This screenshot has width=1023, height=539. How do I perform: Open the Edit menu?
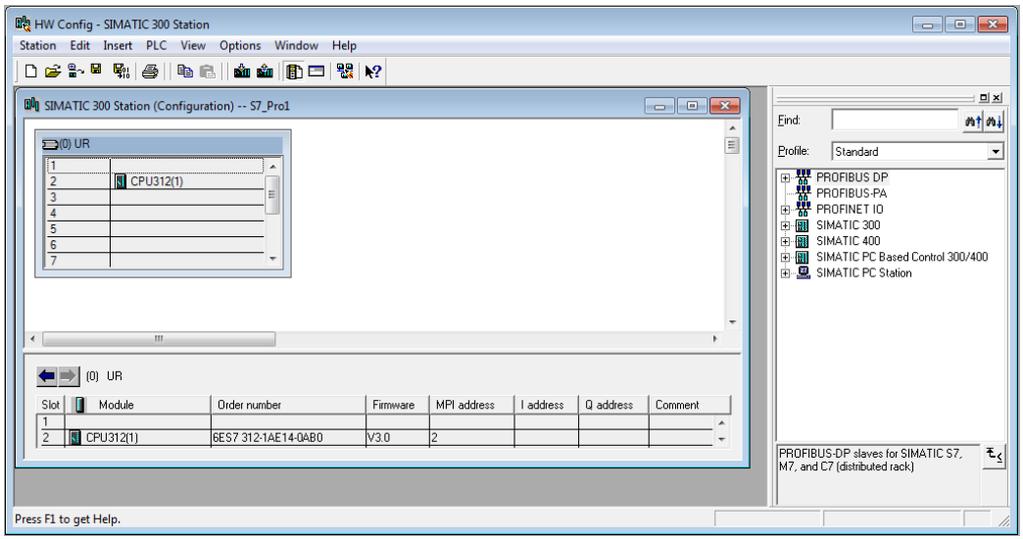[x=80, y=46]
